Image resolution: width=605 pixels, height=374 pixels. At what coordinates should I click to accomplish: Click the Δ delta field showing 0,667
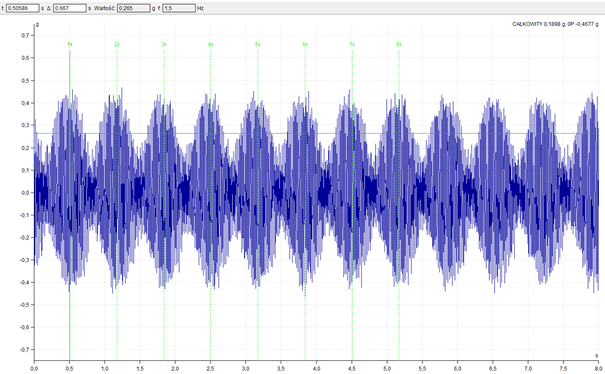pyautogui.click(x=69, y=8)
